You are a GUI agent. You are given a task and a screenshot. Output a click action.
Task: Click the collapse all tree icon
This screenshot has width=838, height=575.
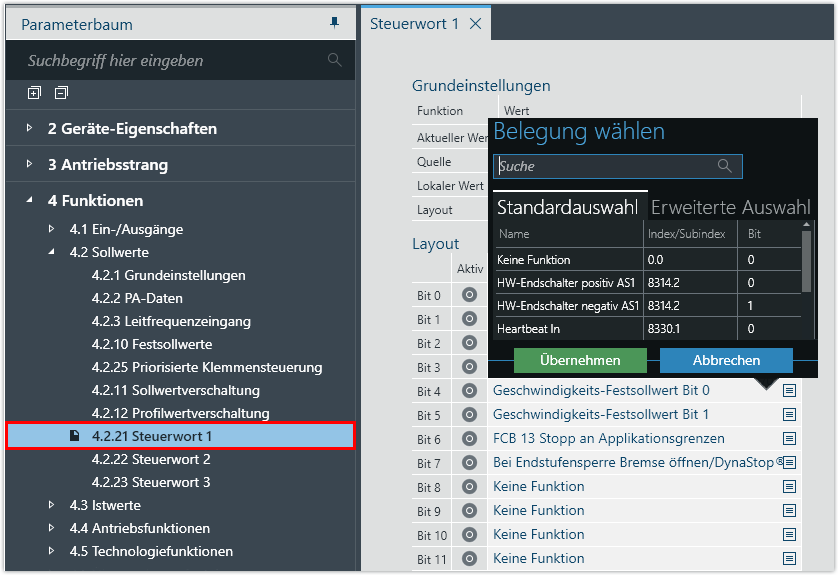61,93
